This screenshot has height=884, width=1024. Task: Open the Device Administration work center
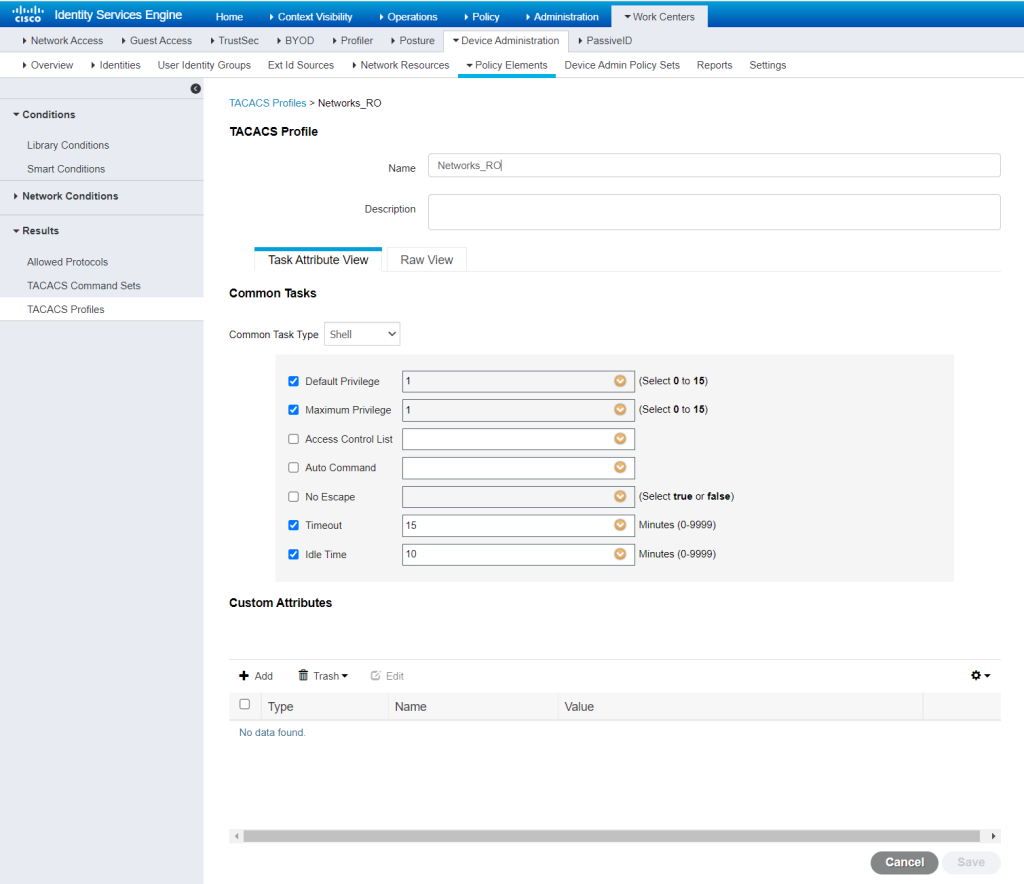506,40
